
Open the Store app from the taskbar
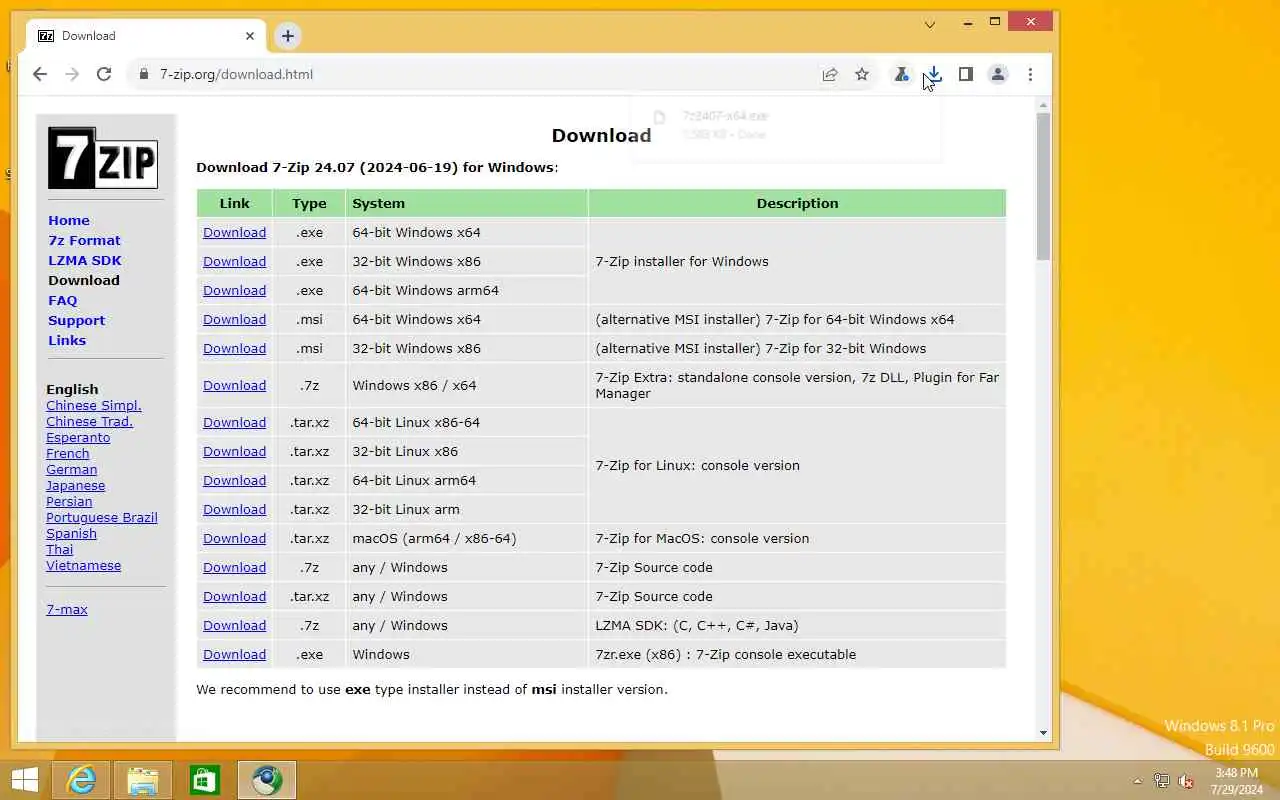[x=205, y=780]
